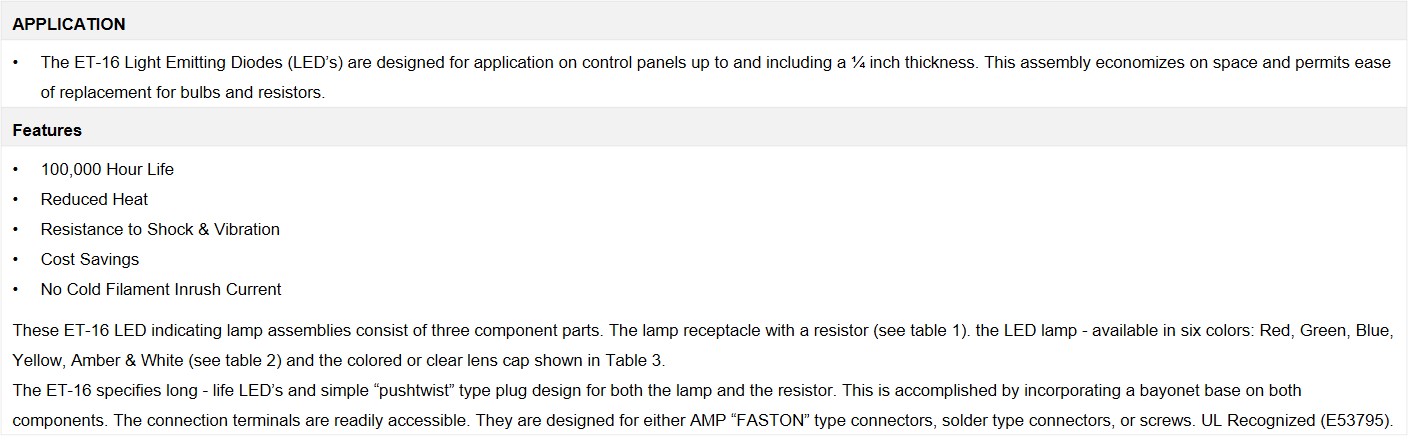The height and width of the screenshot is (440, 1408).
Task: Click 'No Cold Filament Inrush Current' item
Action: point(161,289)
